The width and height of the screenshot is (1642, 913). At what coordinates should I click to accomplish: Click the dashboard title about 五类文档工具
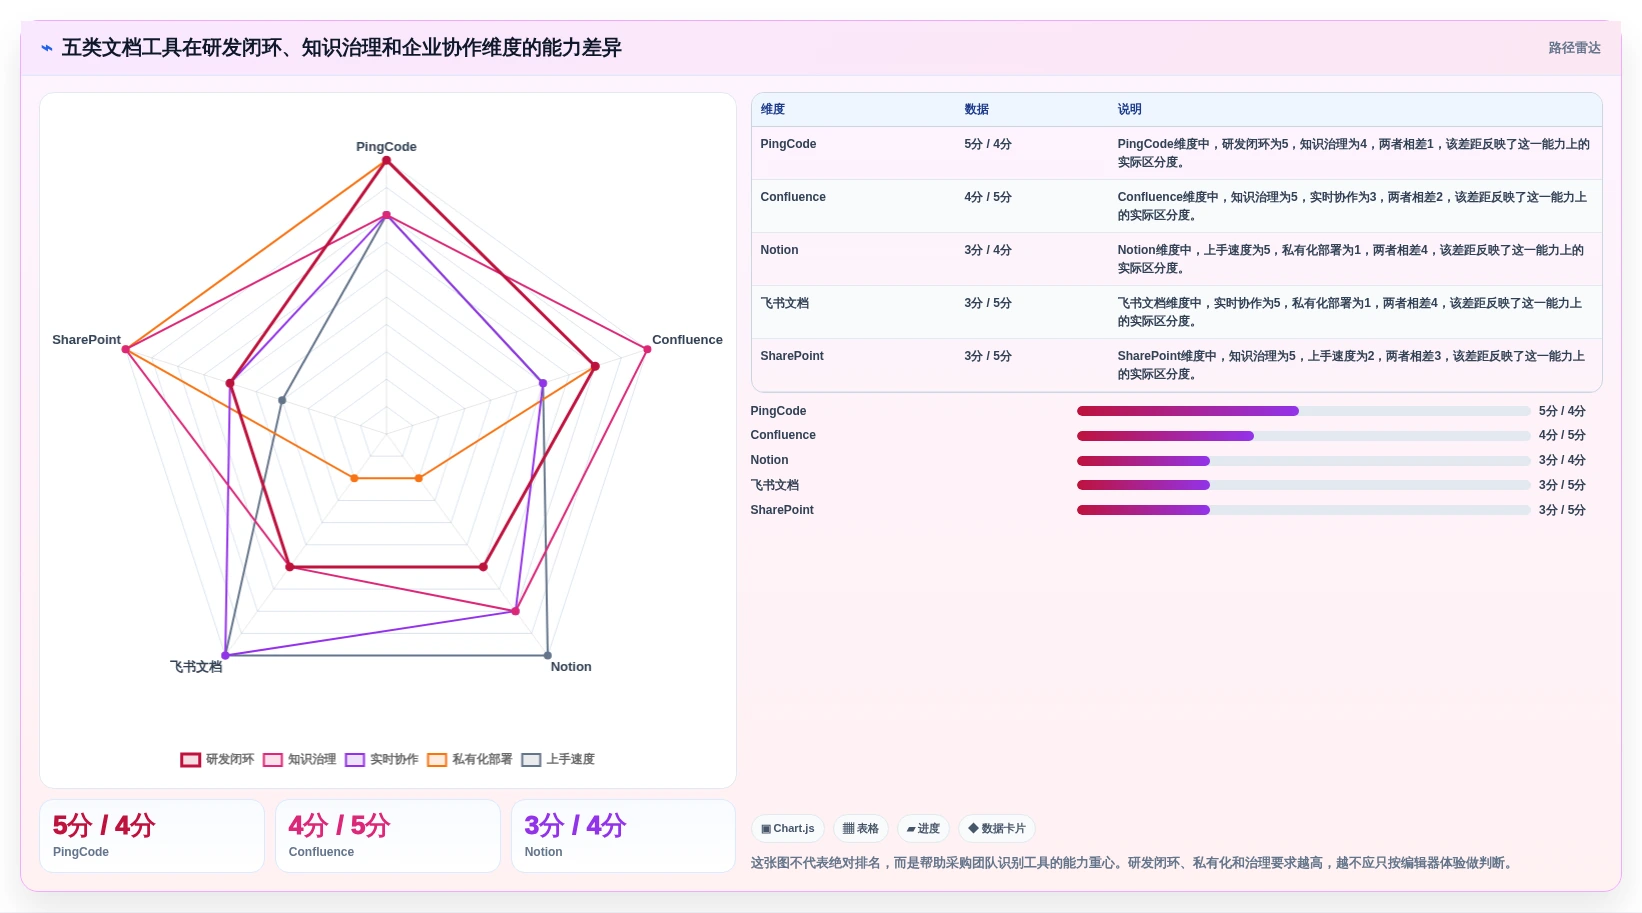click(342, 48)
